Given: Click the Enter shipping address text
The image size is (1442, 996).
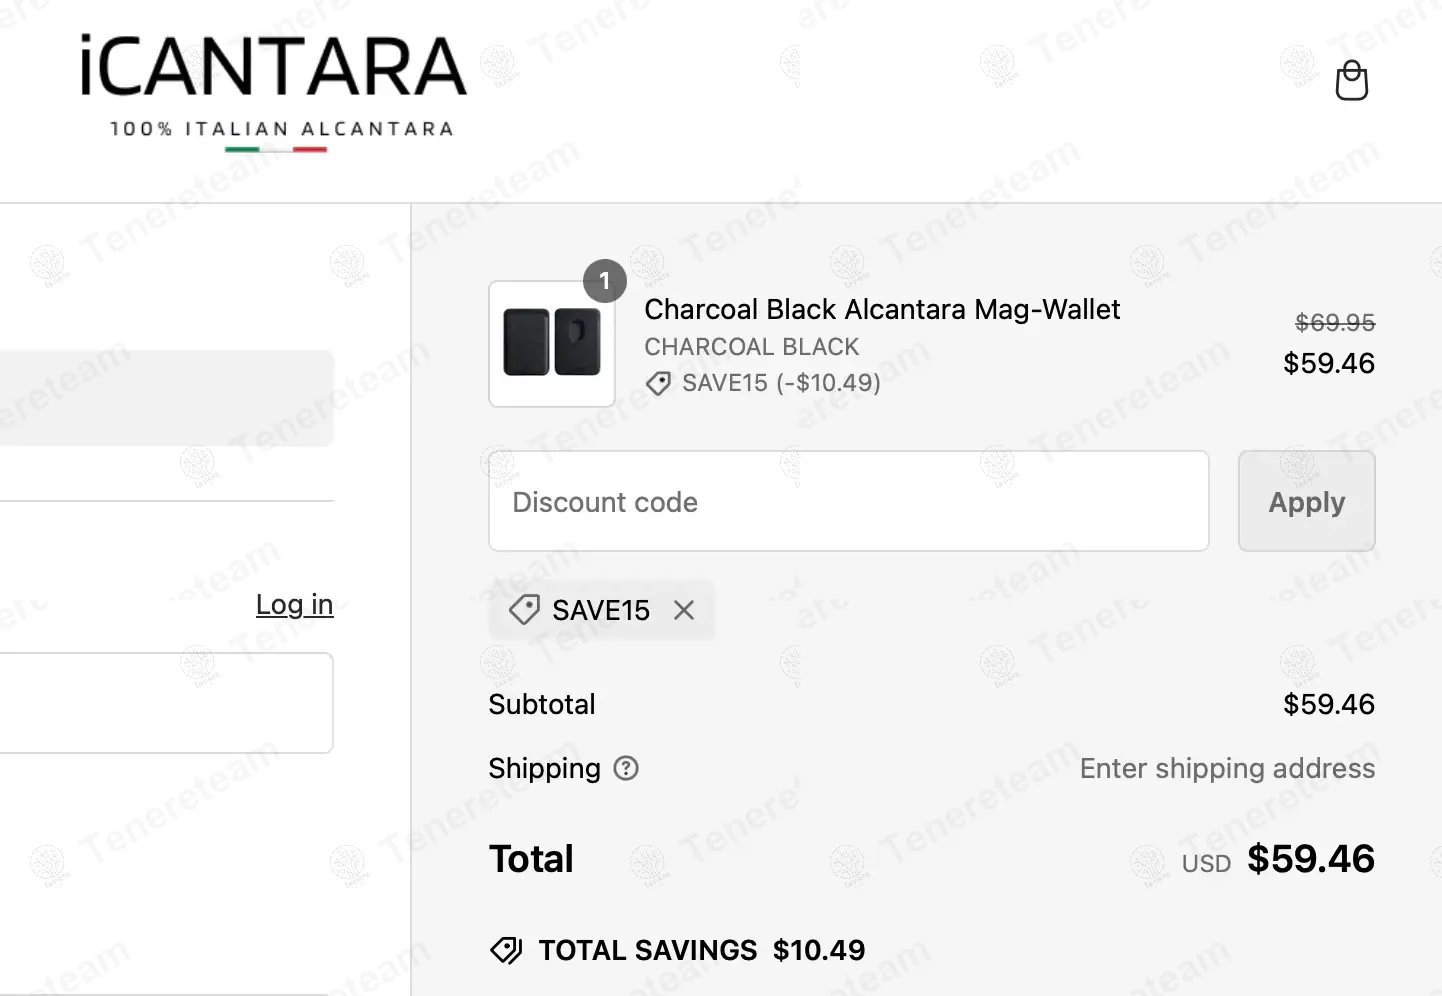Looking at the screenshot, I should [x=1227, y=768].
